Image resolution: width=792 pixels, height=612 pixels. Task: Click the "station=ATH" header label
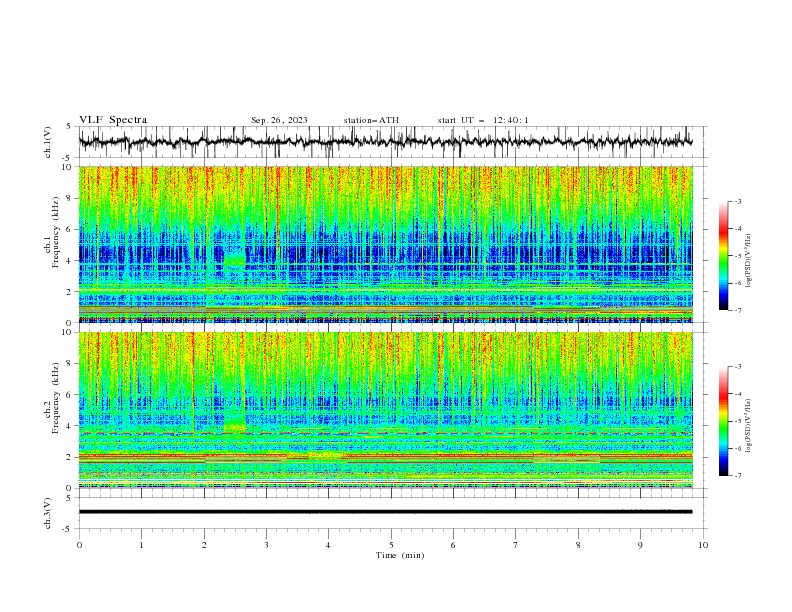pyautogui.click(x=371, y=120)
